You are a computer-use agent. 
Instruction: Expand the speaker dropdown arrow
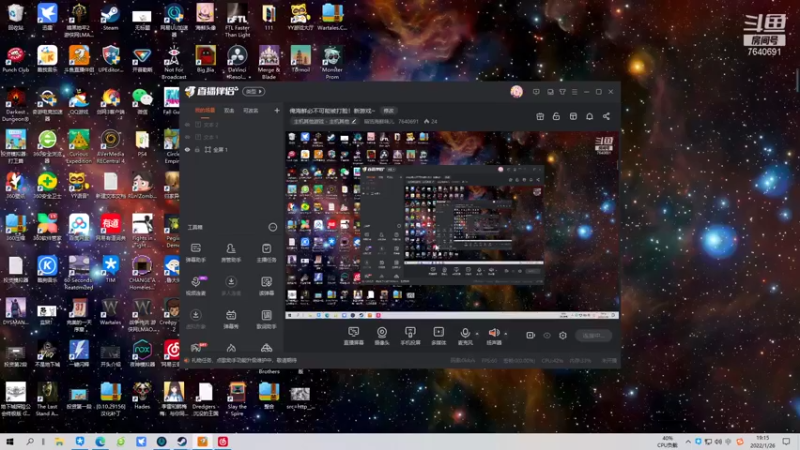(x=506, y=334)
